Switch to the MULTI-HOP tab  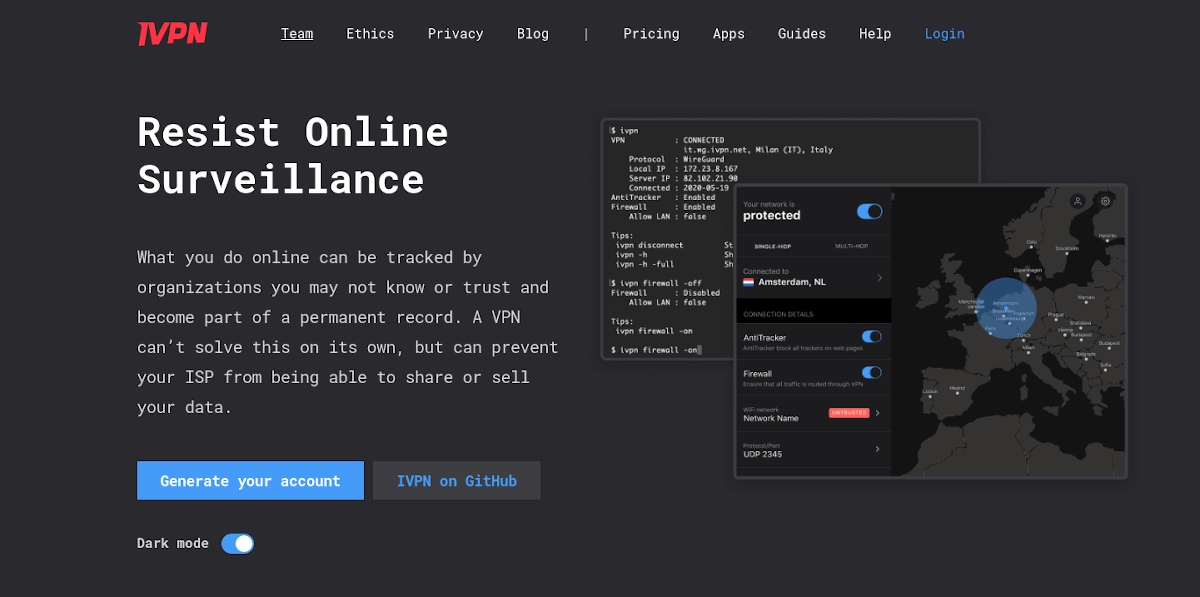[854, 246]
